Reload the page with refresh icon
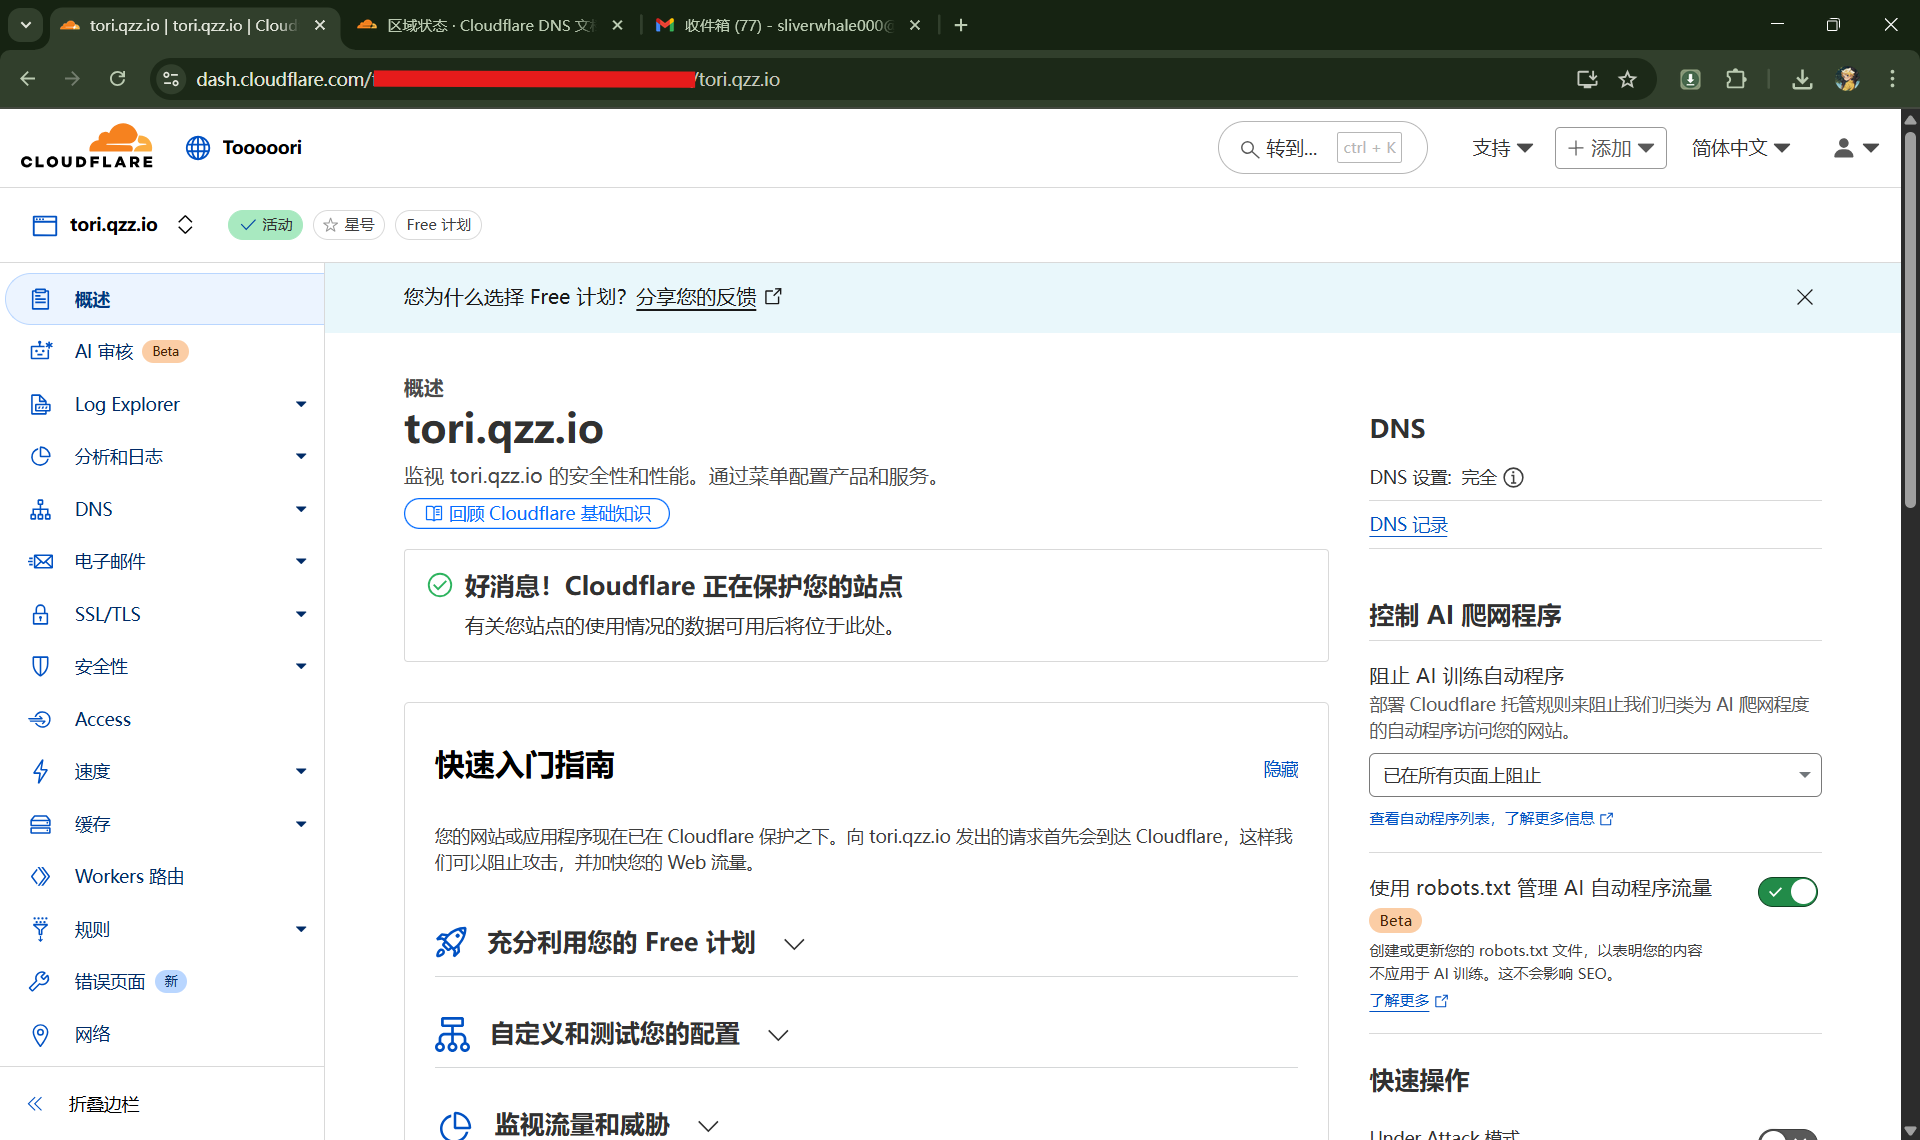The image size is (1920, 1140). [118, 79]
